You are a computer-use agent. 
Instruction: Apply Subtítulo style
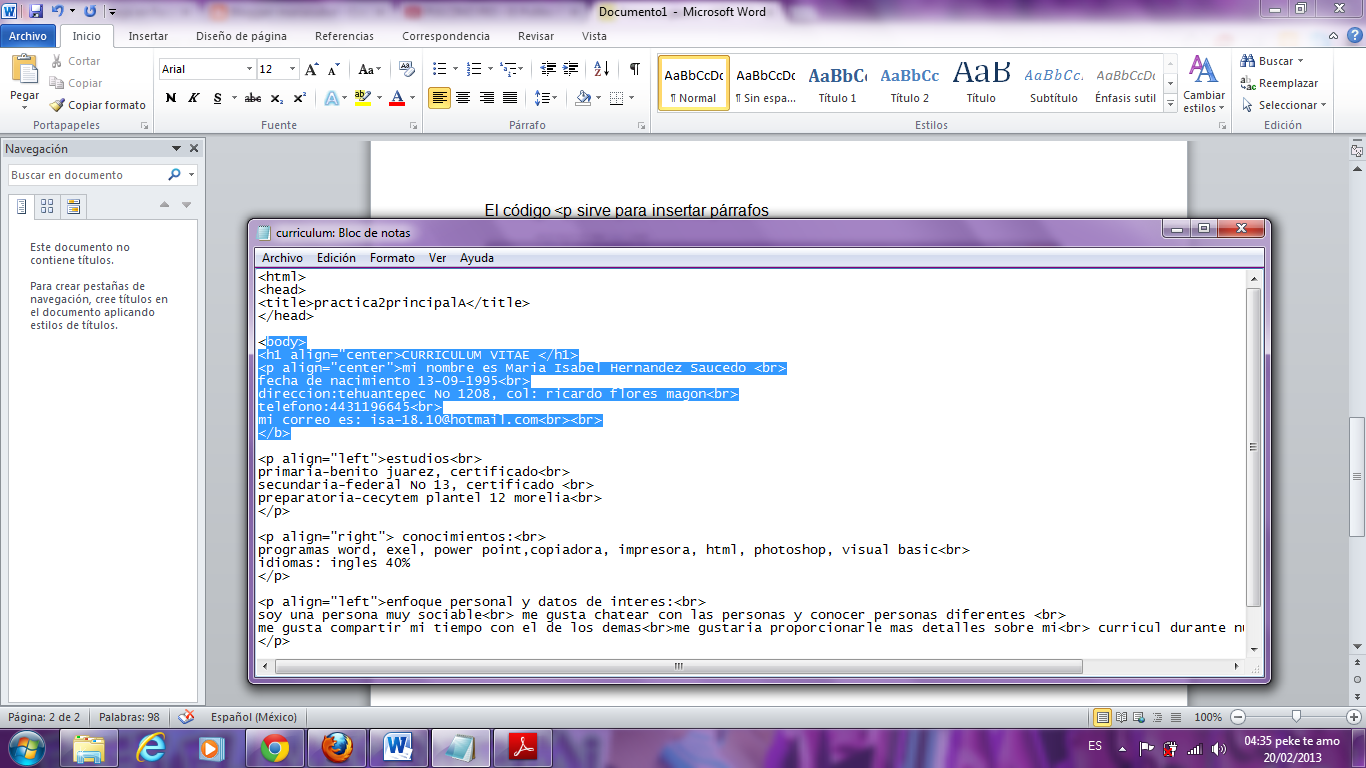pos(1054,83)
